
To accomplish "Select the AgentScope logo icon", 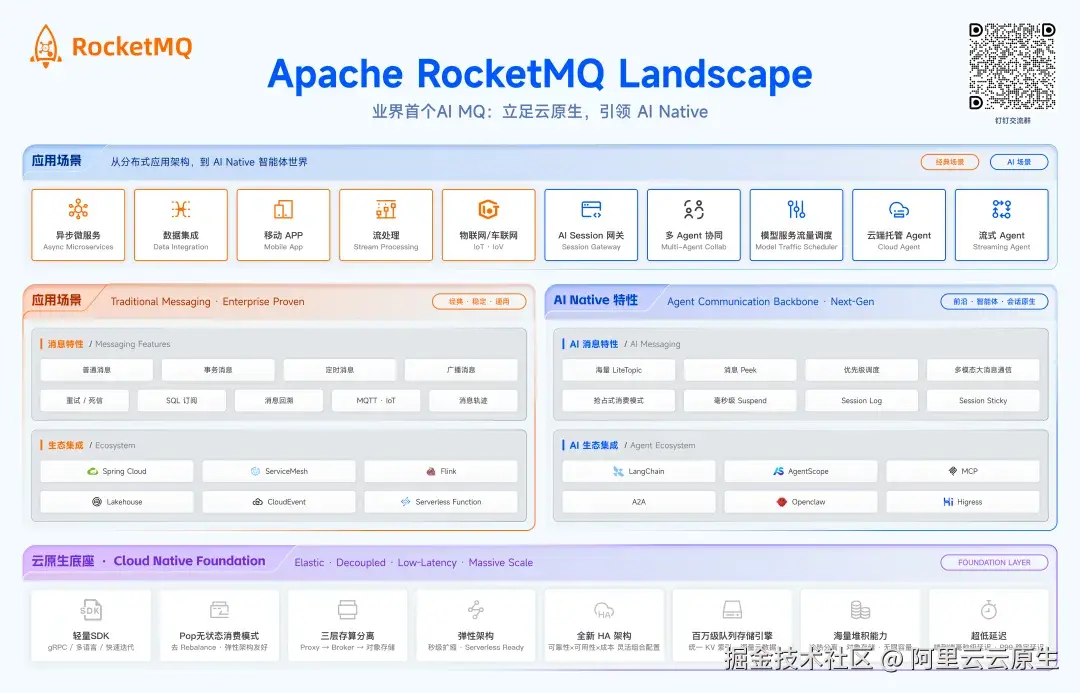I will pyautogui.click(x=778, y=471).
